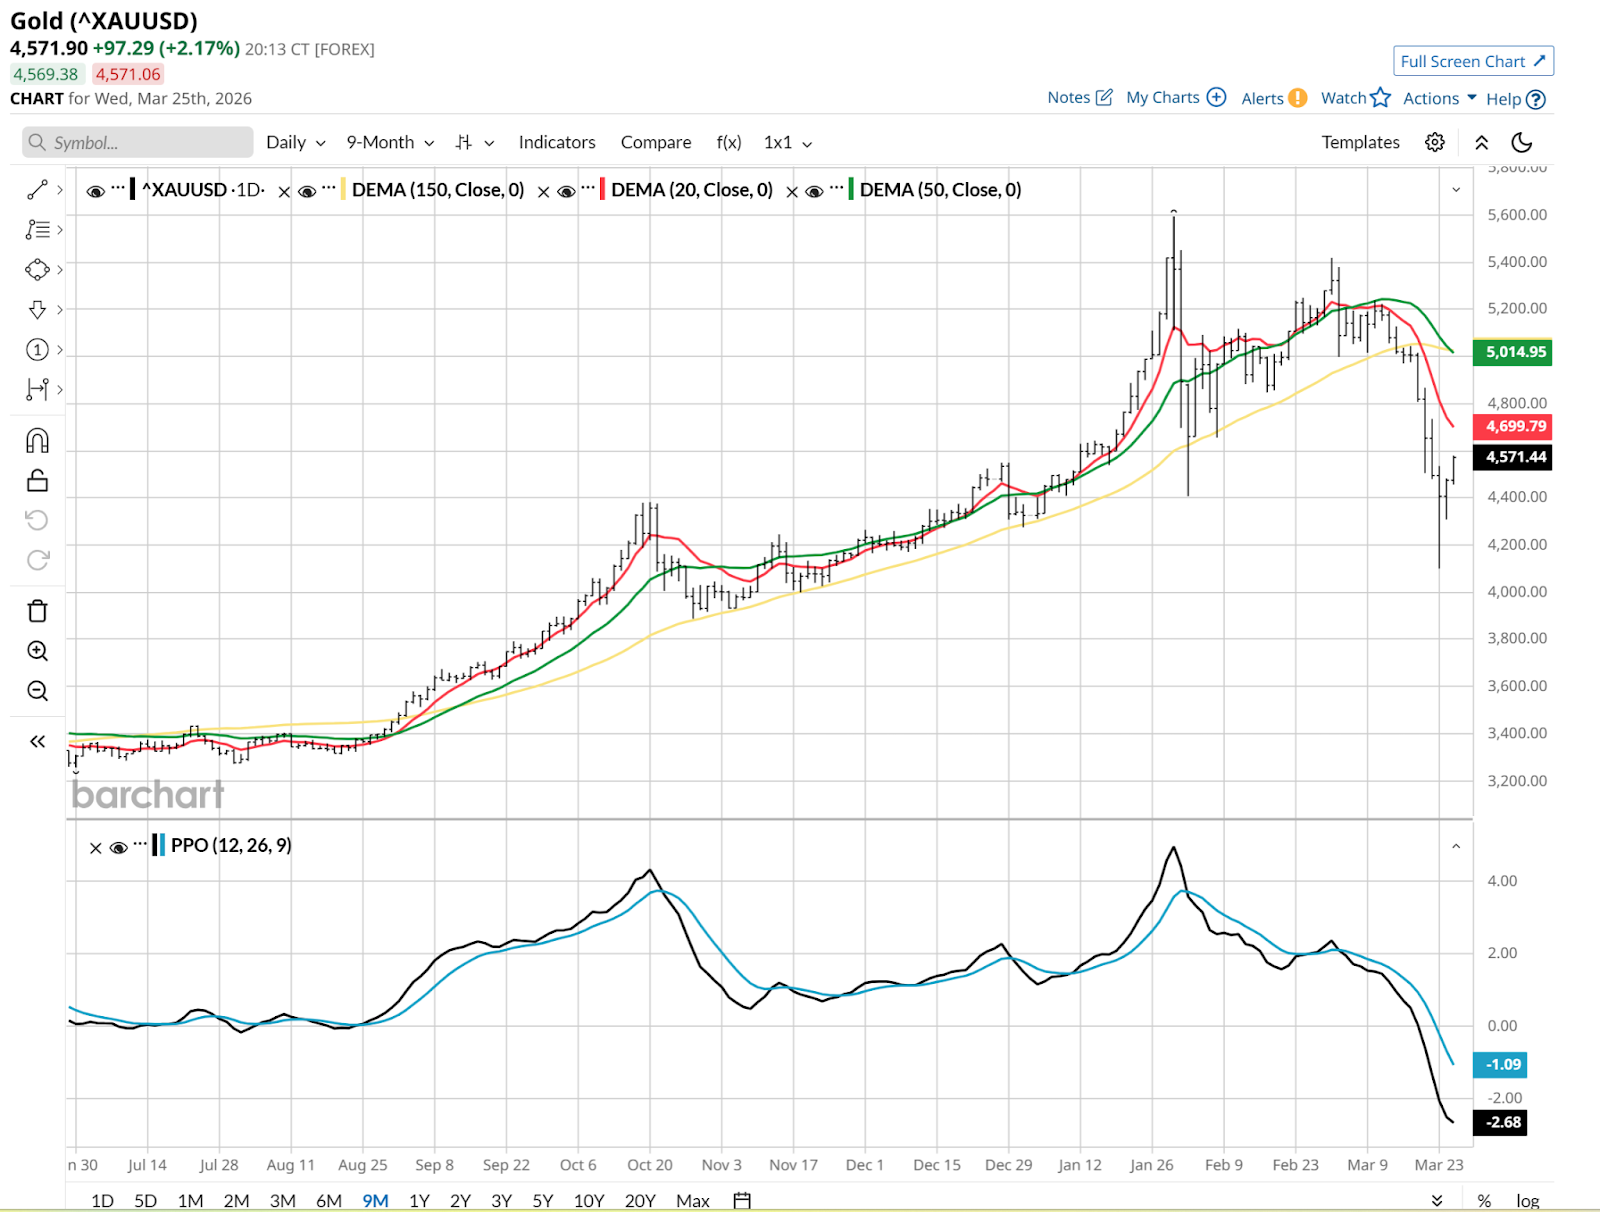
Task: Expand the 9-Month period dropdown
Action: 390,142
